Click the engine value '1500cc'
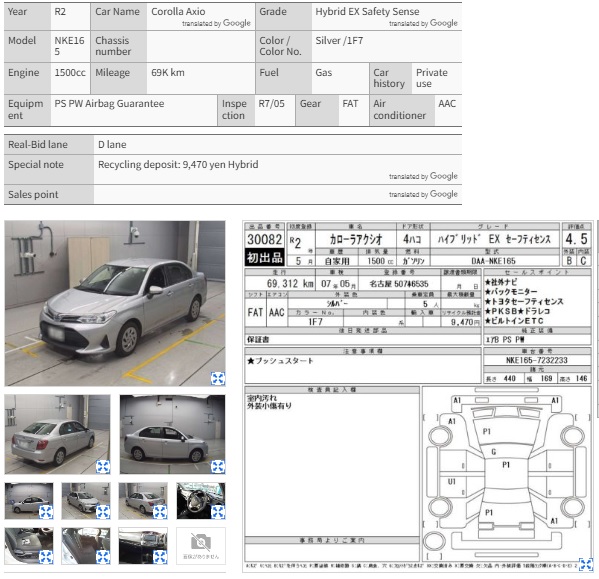599x579 pixels. pyautogui.click(x=70, y=73)
